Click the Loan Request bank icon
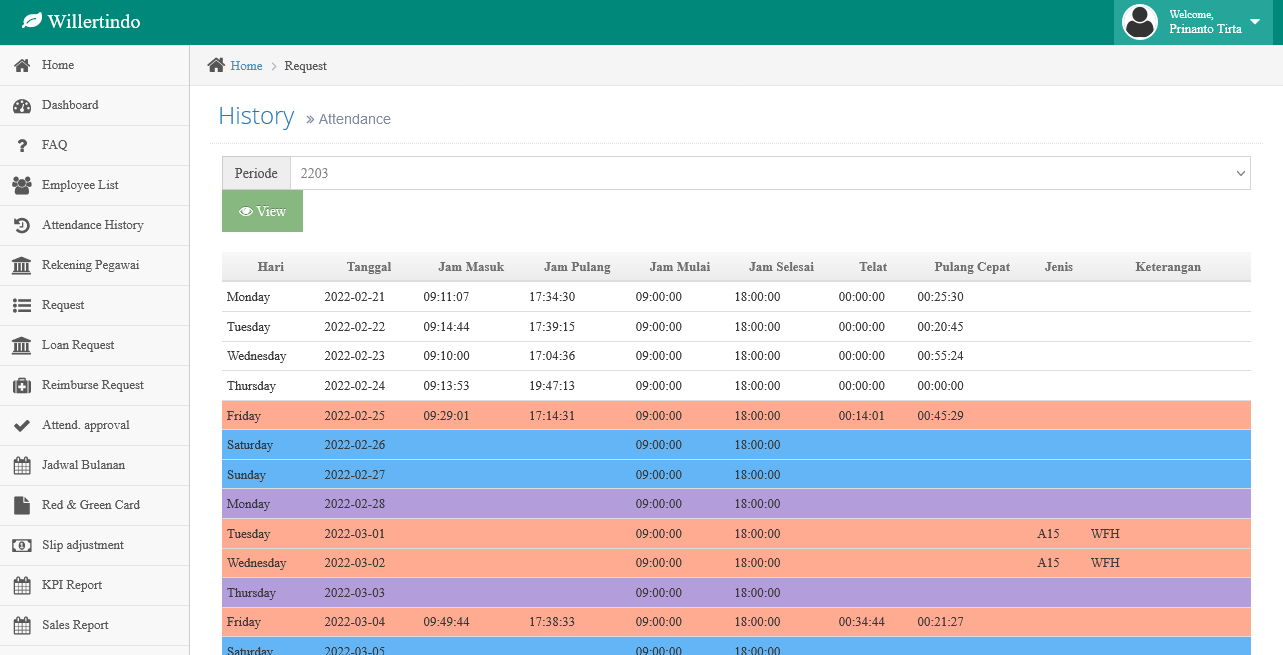Image resolution: width=1283 pixels, height=655 pixels. [21, 345]
